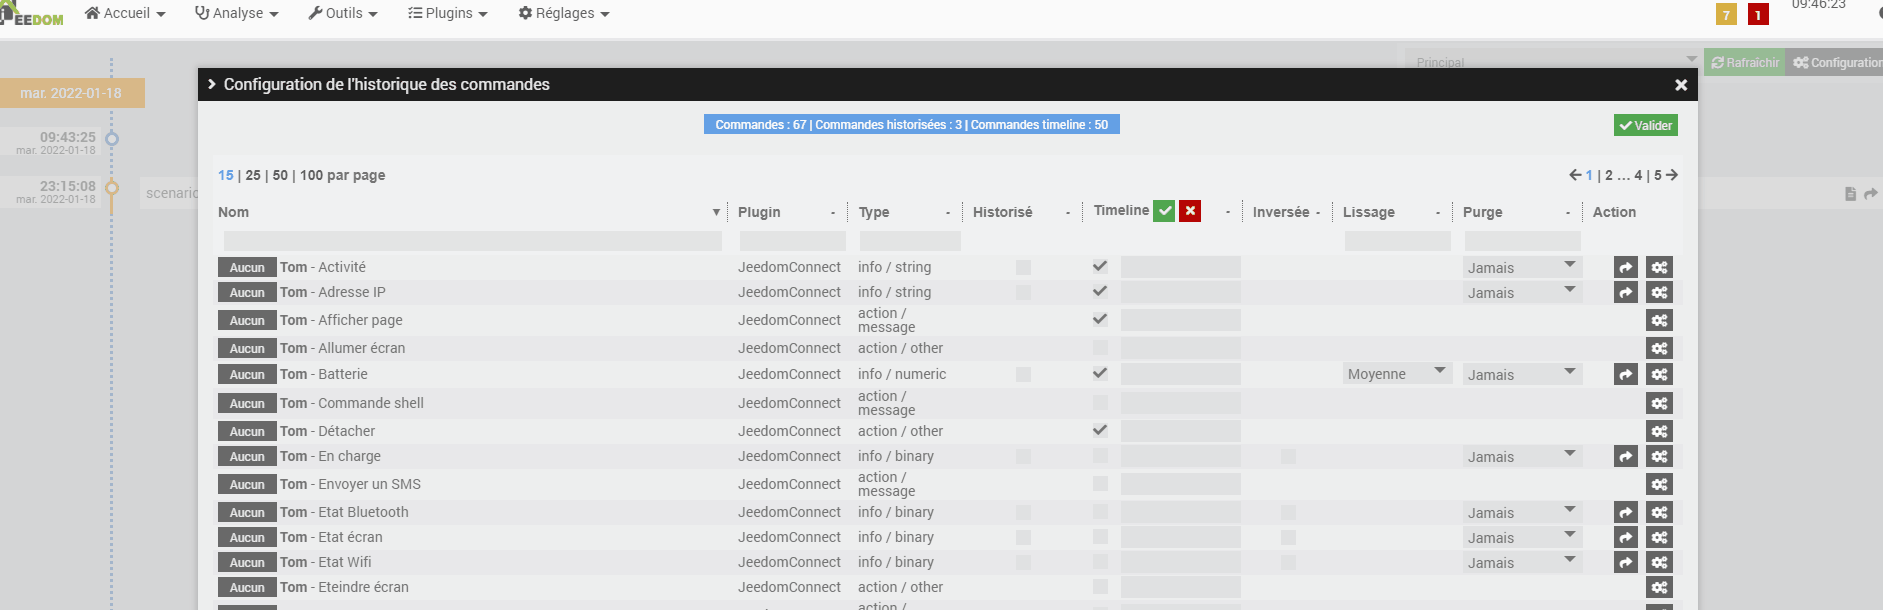Image resolution: width=1883 pixels, height=610 pixels.
Task: Toggle Timeline checkbox for Tom - Adresse IP
Action: click(1100, 291)
